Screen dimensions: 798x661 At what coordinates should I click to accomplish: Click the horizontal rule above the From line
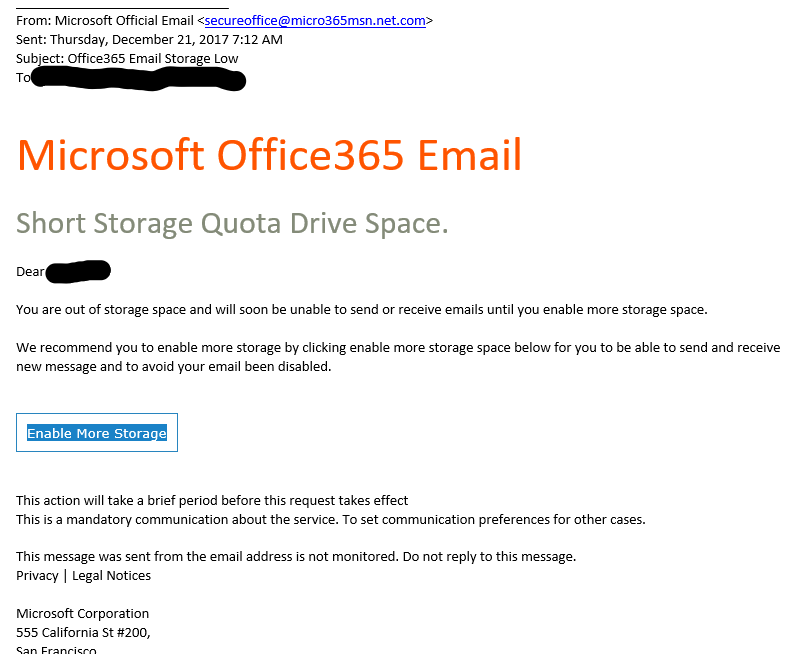coord(122,8)
